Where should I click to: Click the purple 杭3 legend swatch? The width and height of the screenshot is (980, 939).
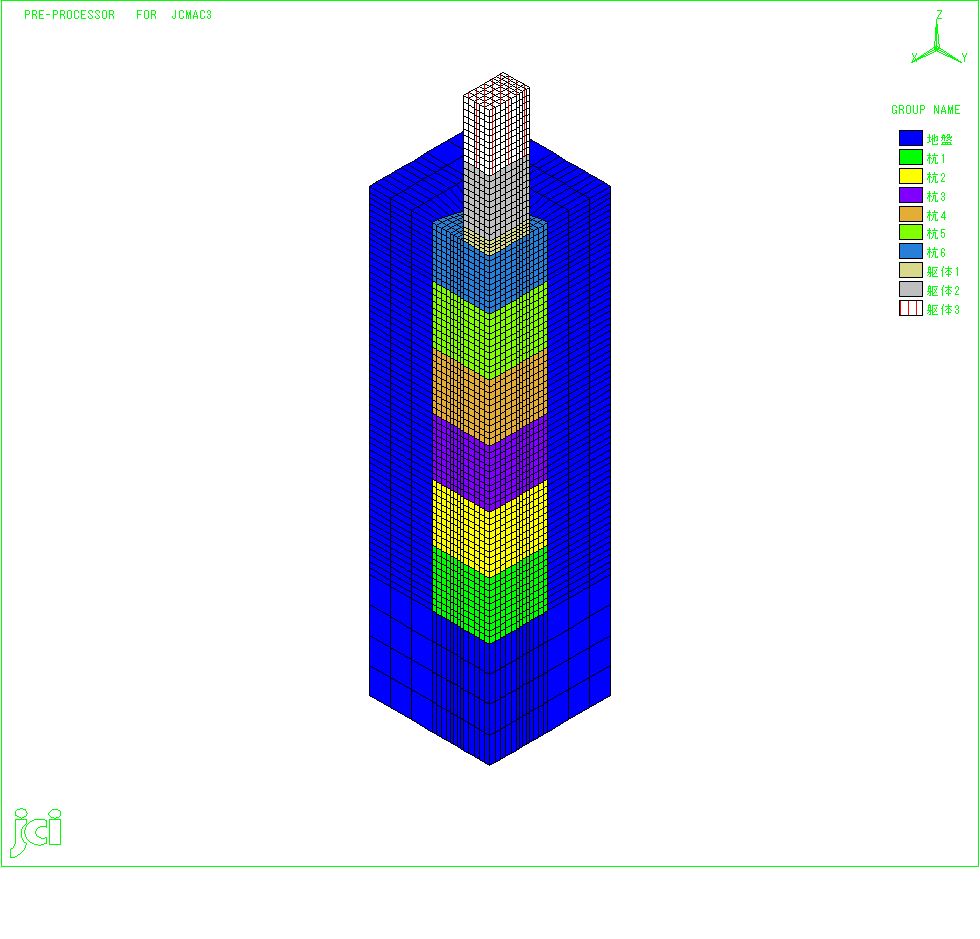911,195
